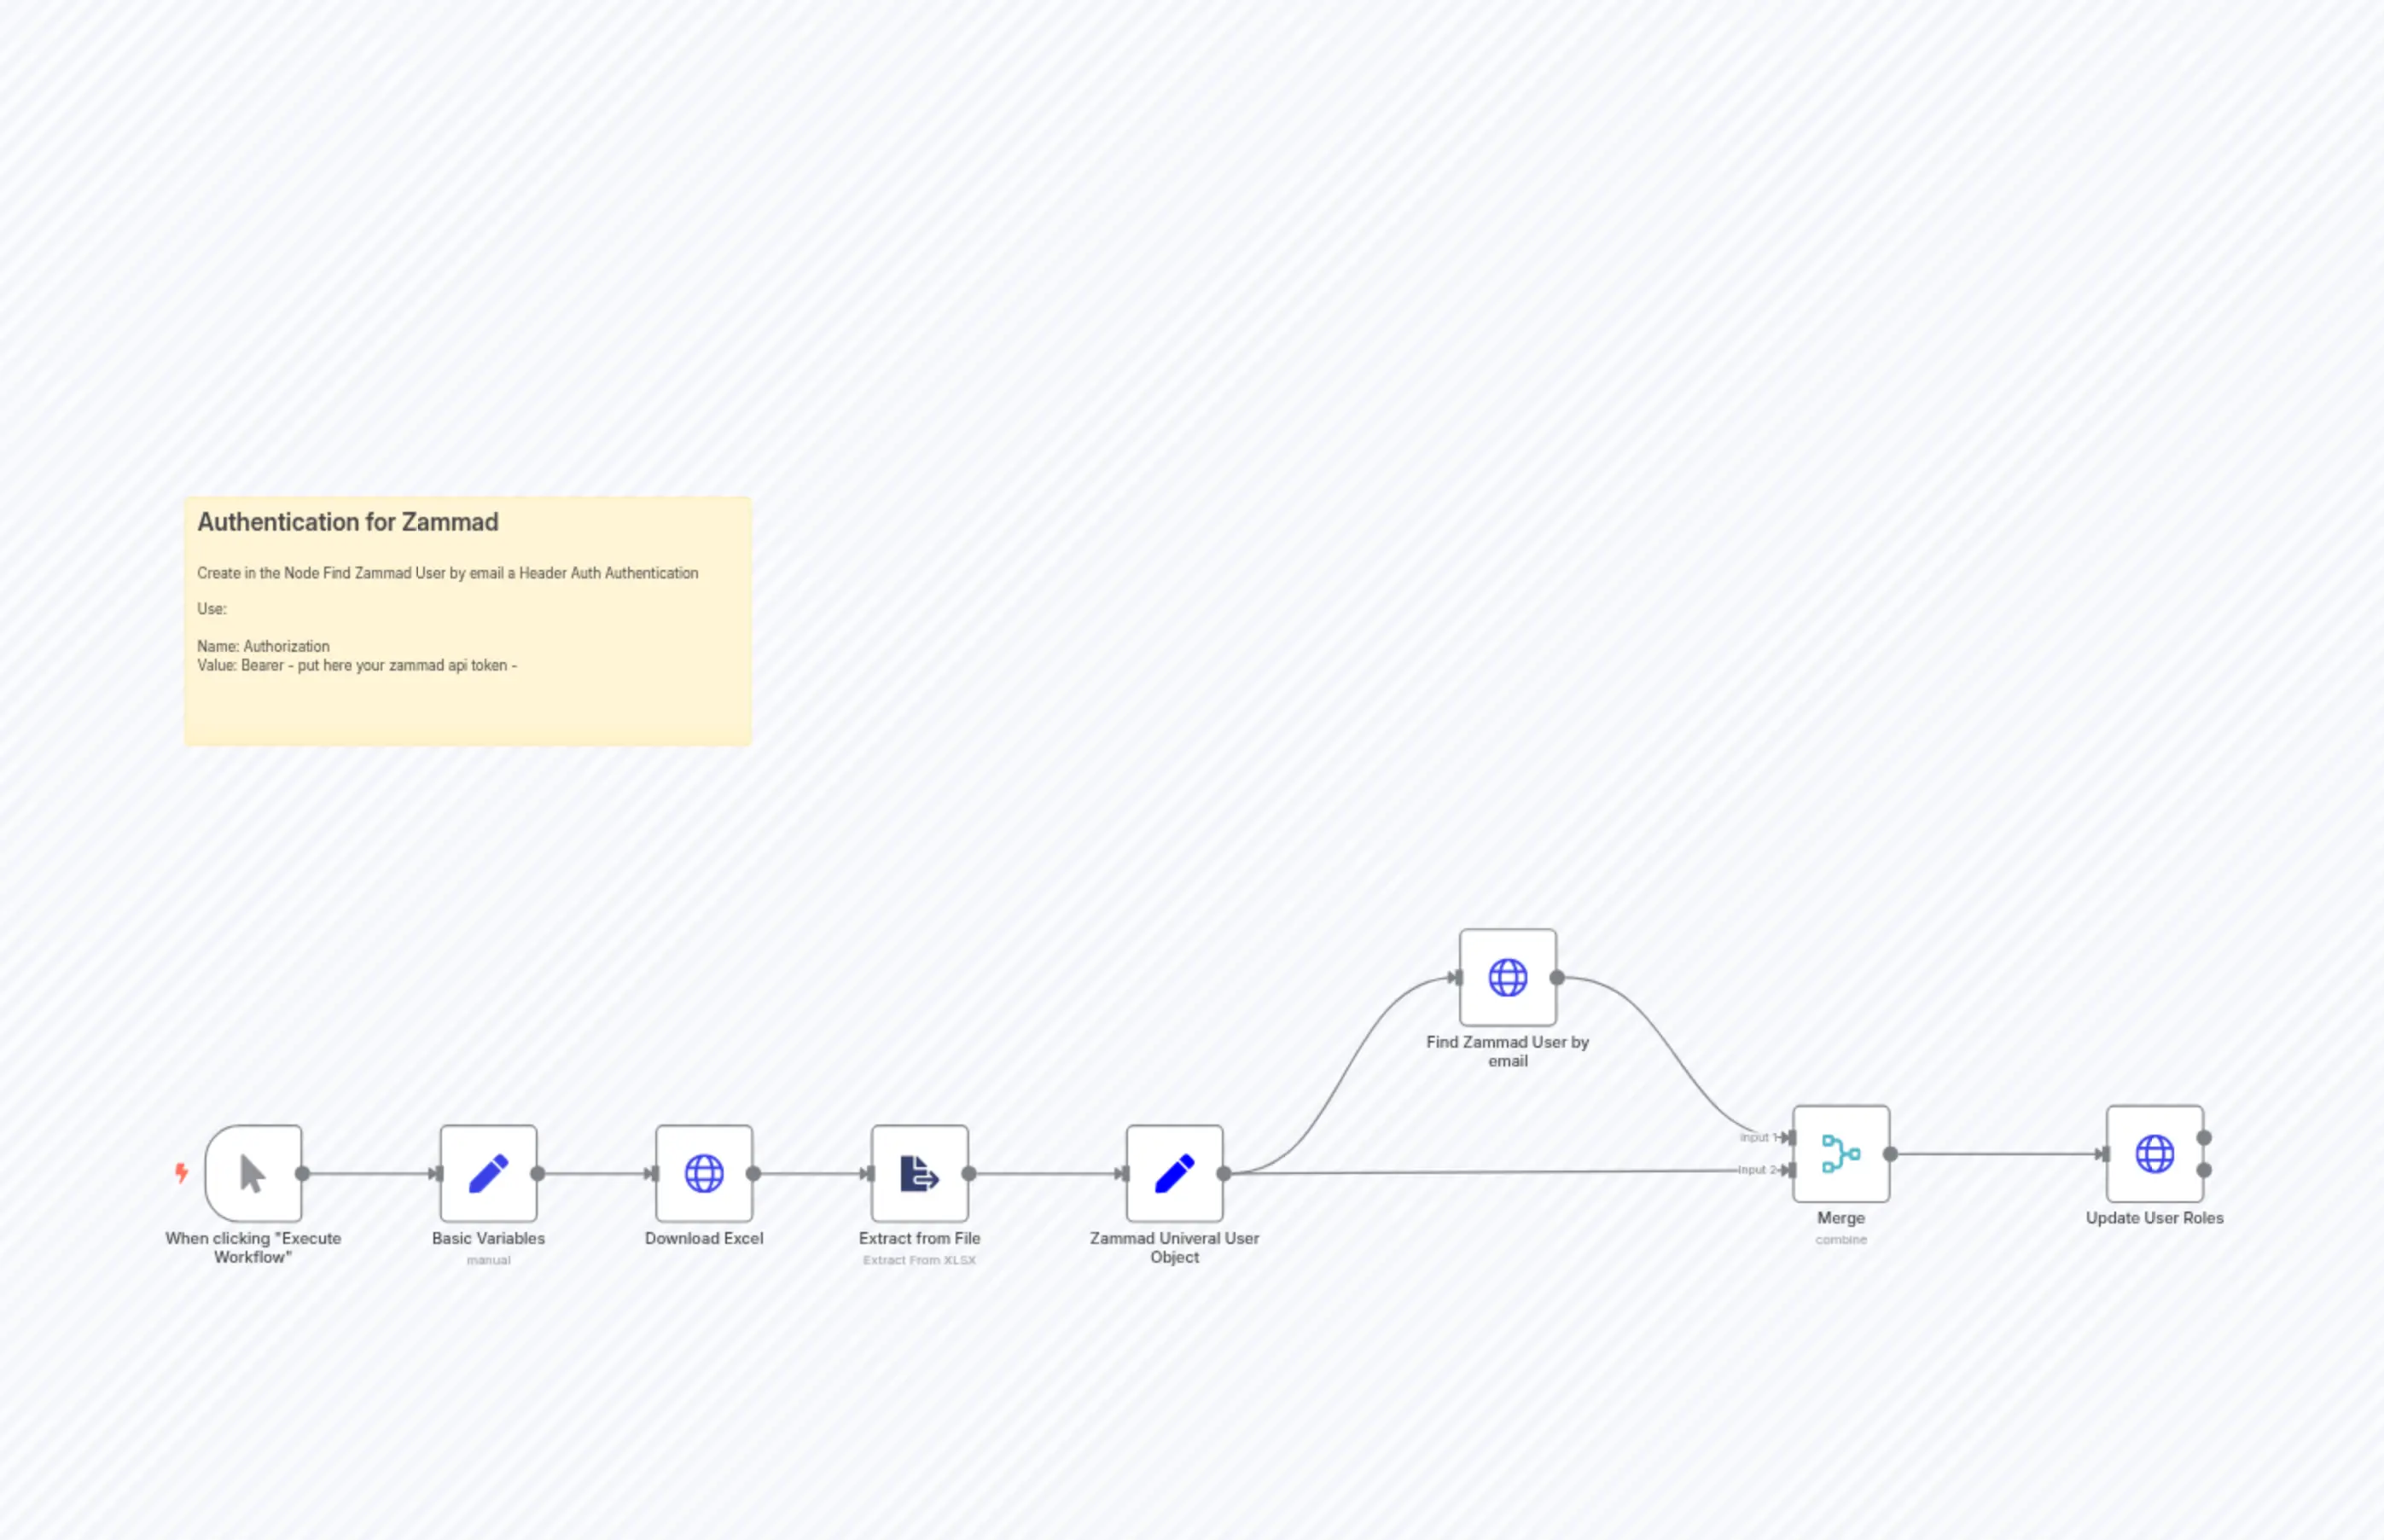
Task: Click the Merge node's Input 2 connector
Action: coord(1790,1170)
